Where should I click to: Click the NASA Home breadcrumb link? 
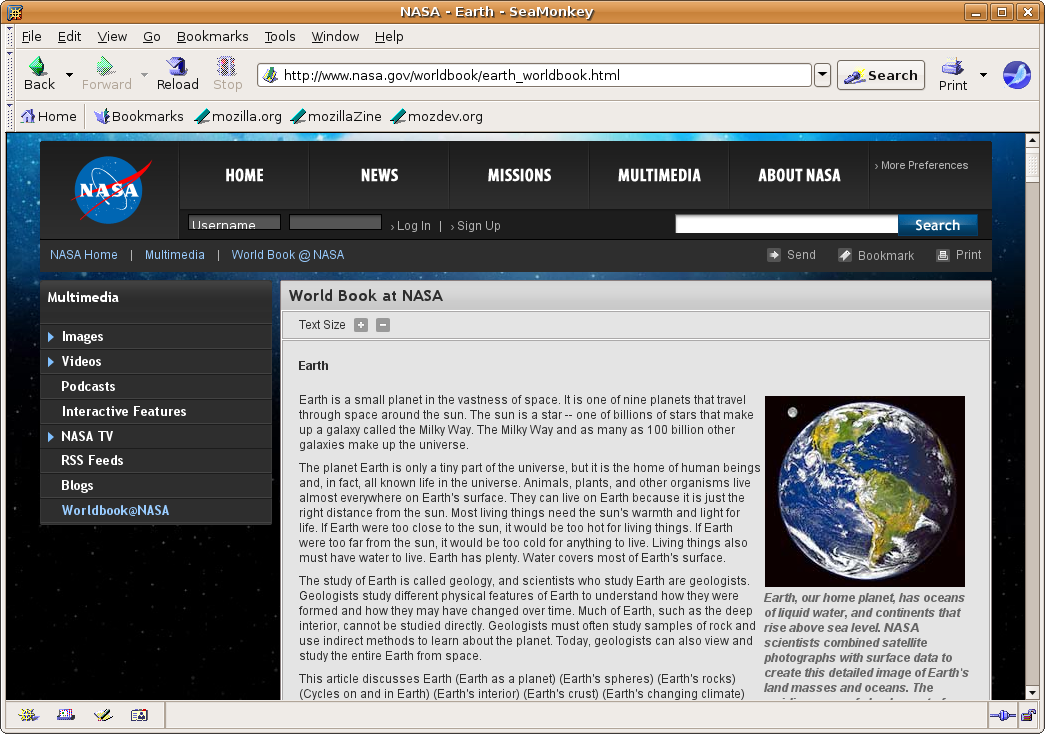pos(83,255)
